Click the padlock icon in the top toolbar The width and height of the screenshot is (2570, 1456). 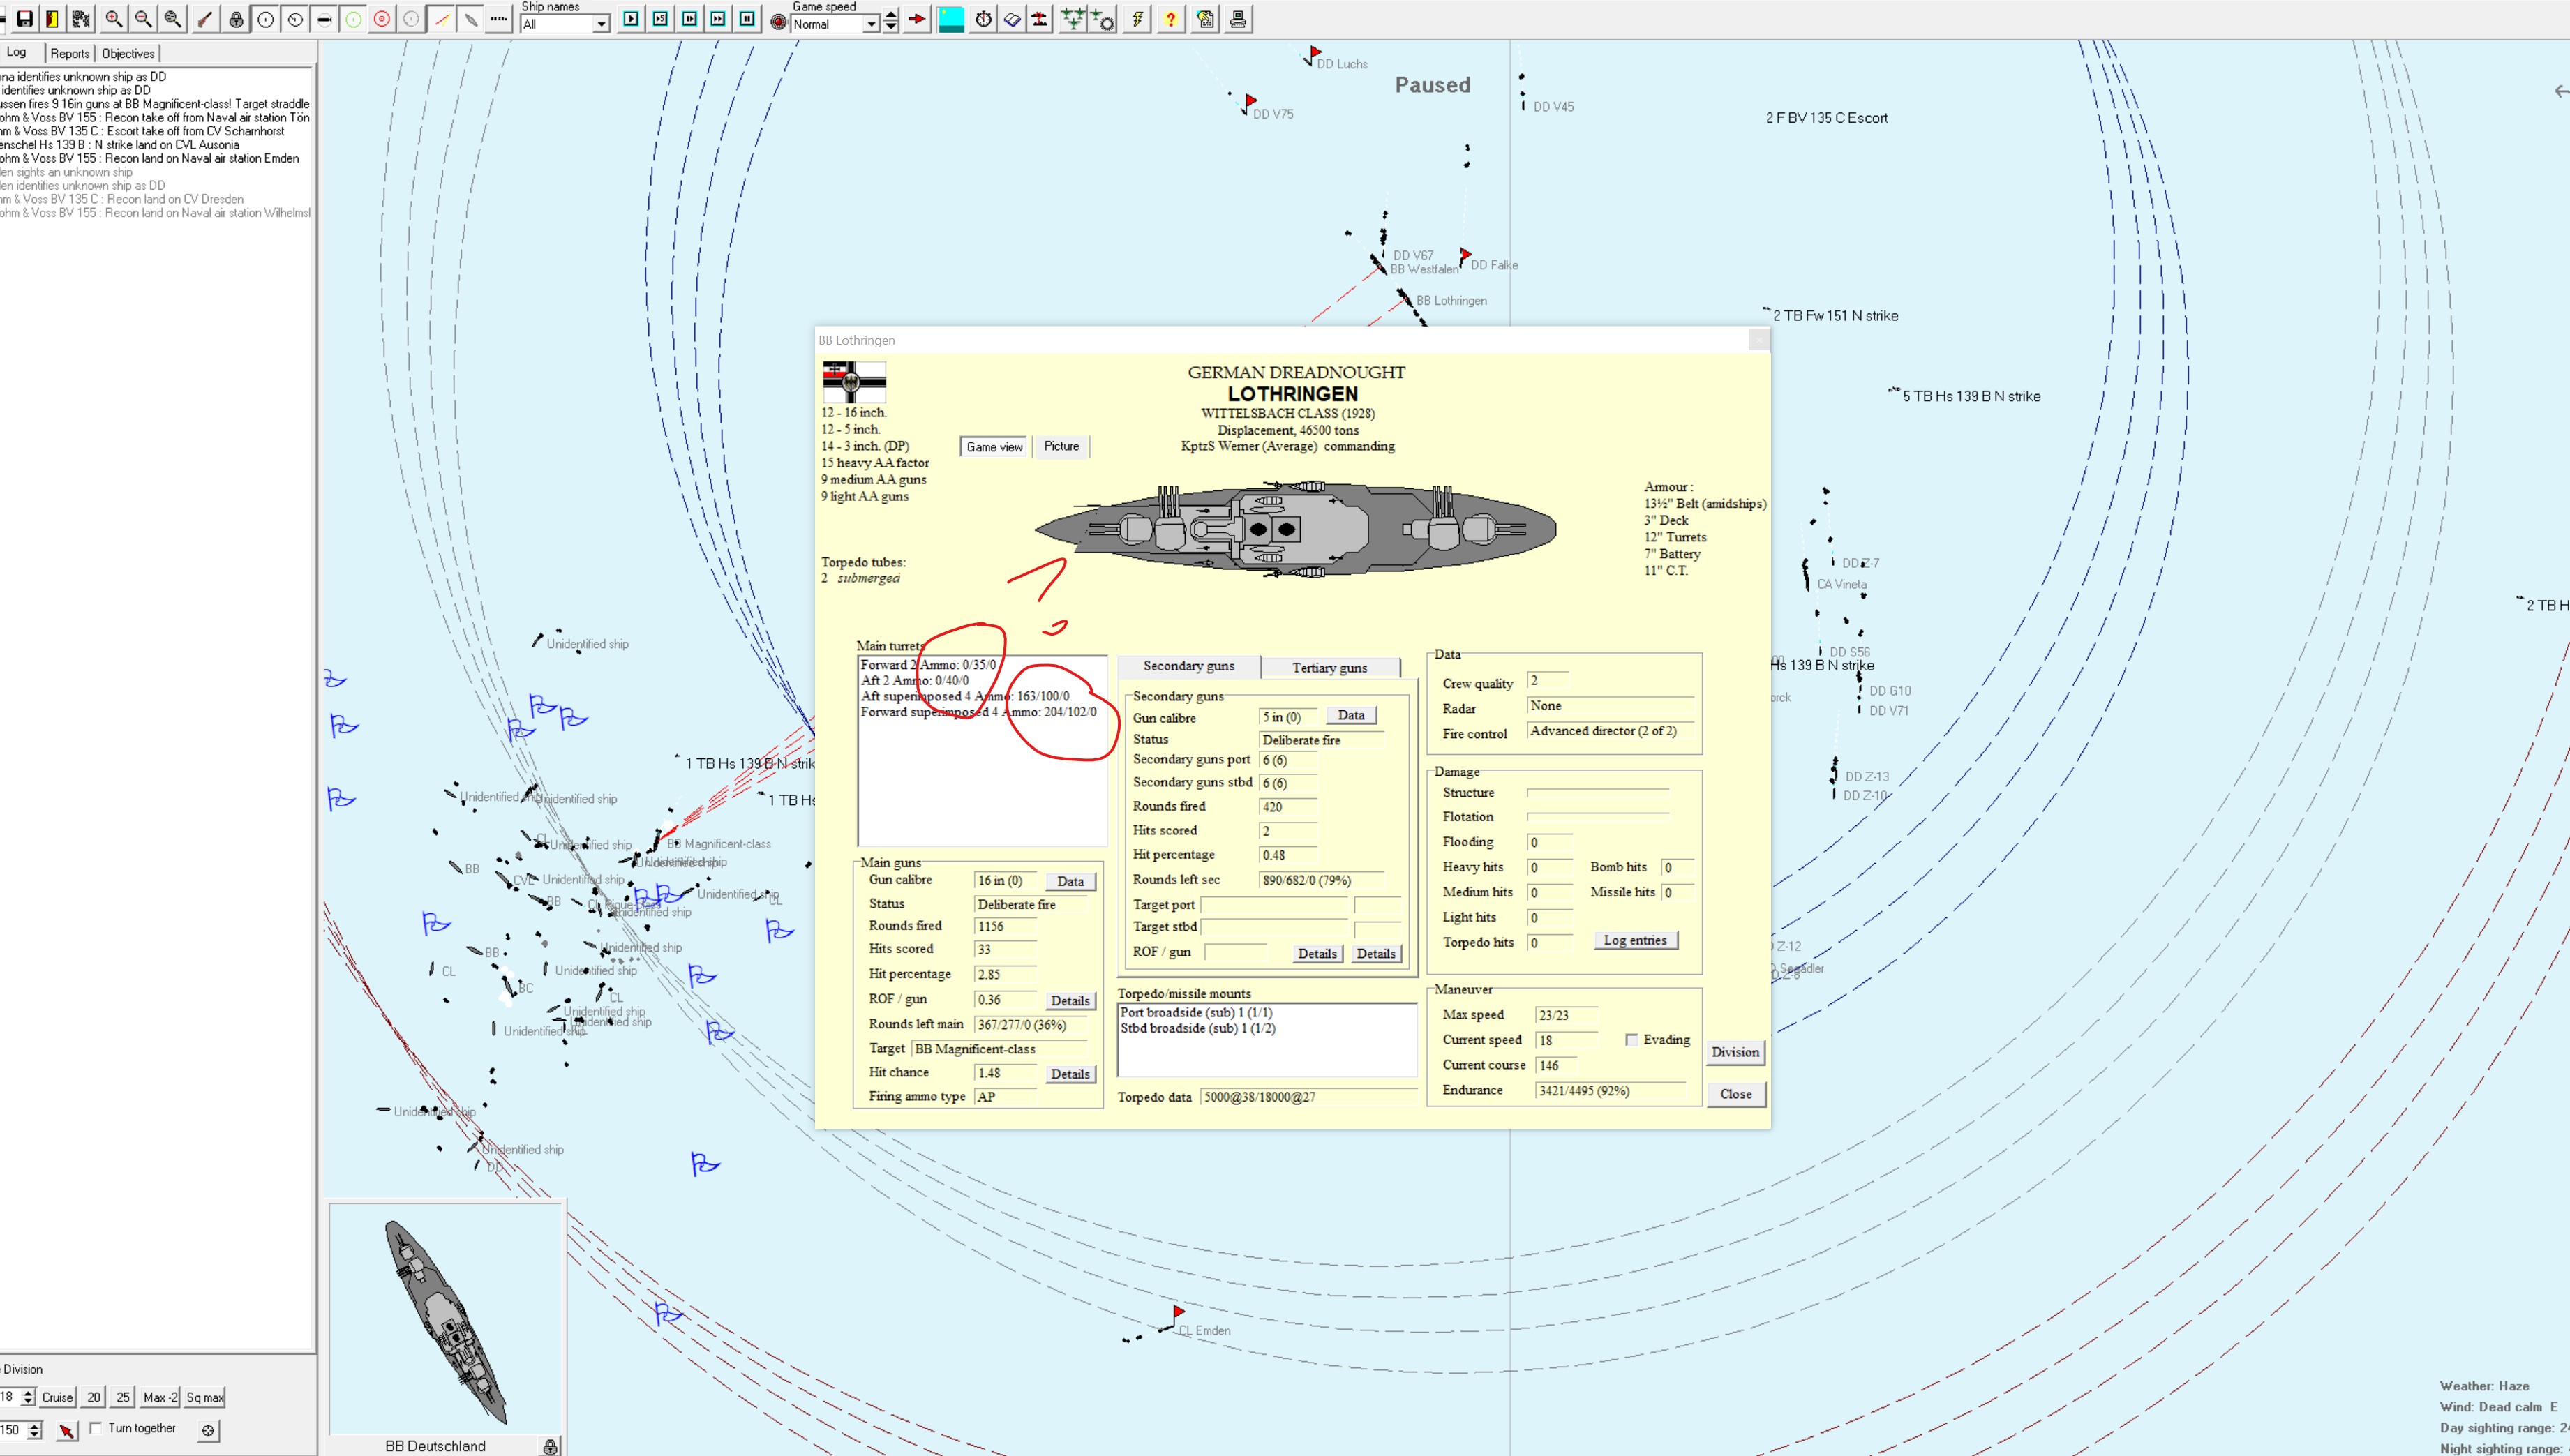236,19
